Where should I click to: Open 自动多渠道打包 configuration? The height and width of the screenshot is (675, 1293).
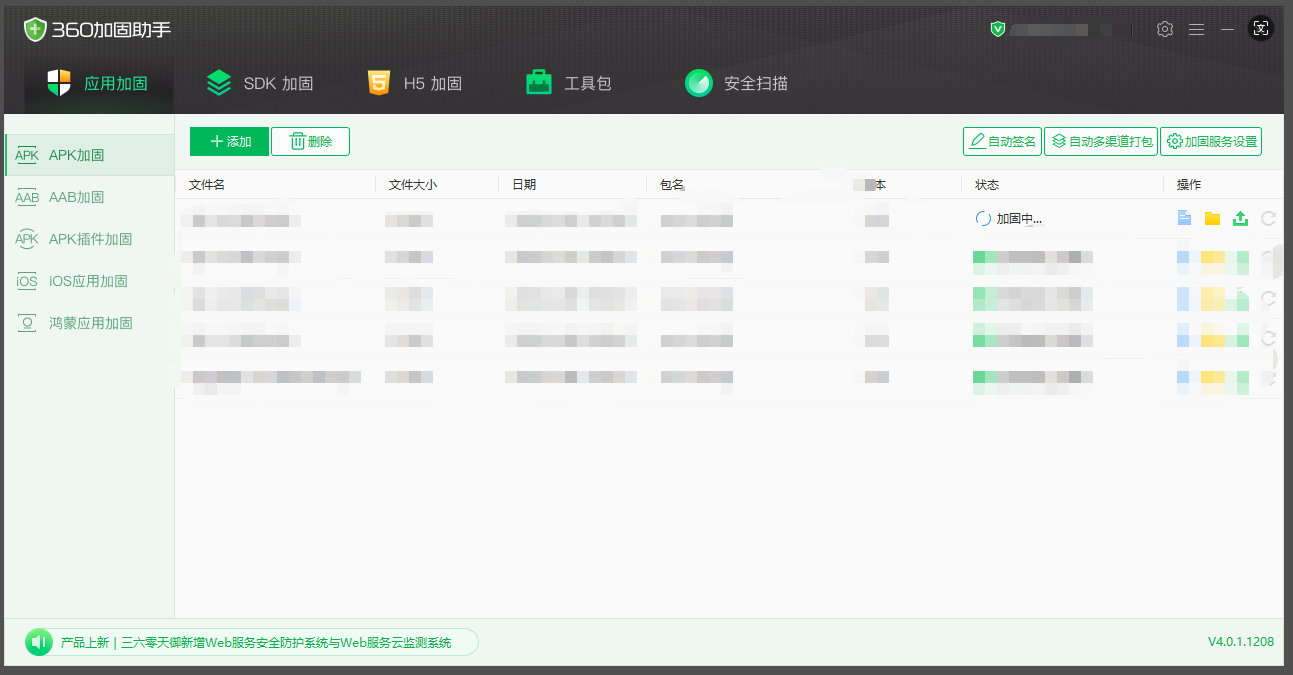click(x=1100, y=142)
